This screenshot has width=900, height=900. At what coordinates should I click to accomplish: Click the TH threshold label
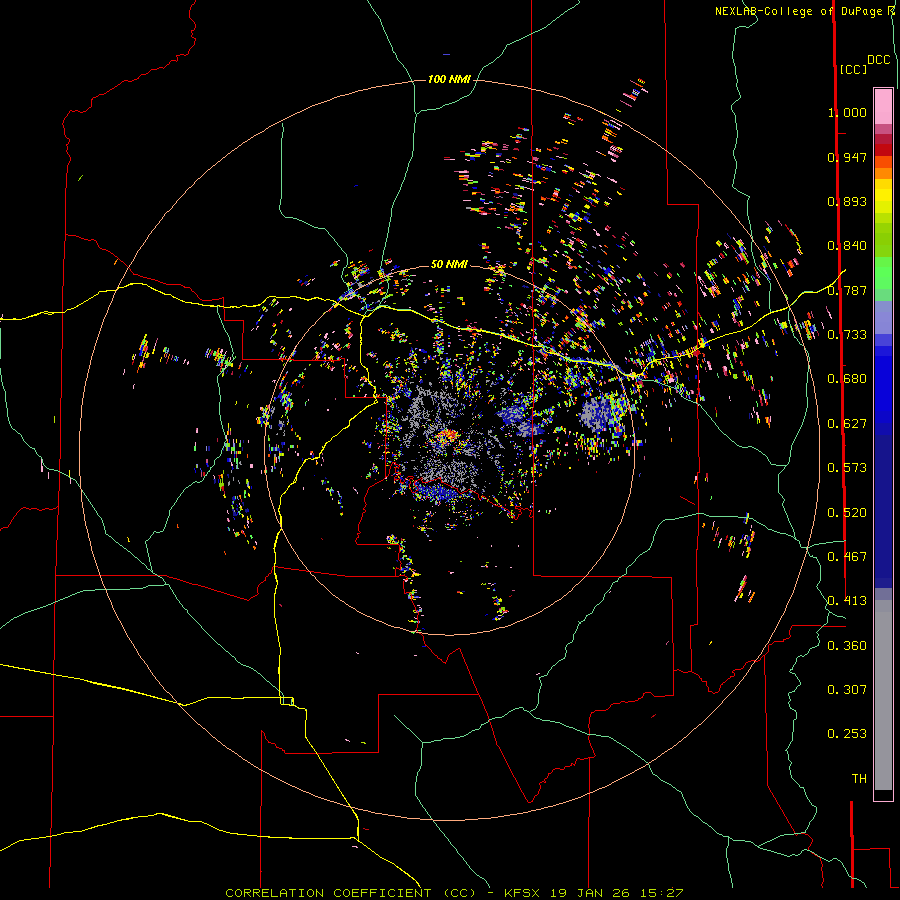coord(859,779)
